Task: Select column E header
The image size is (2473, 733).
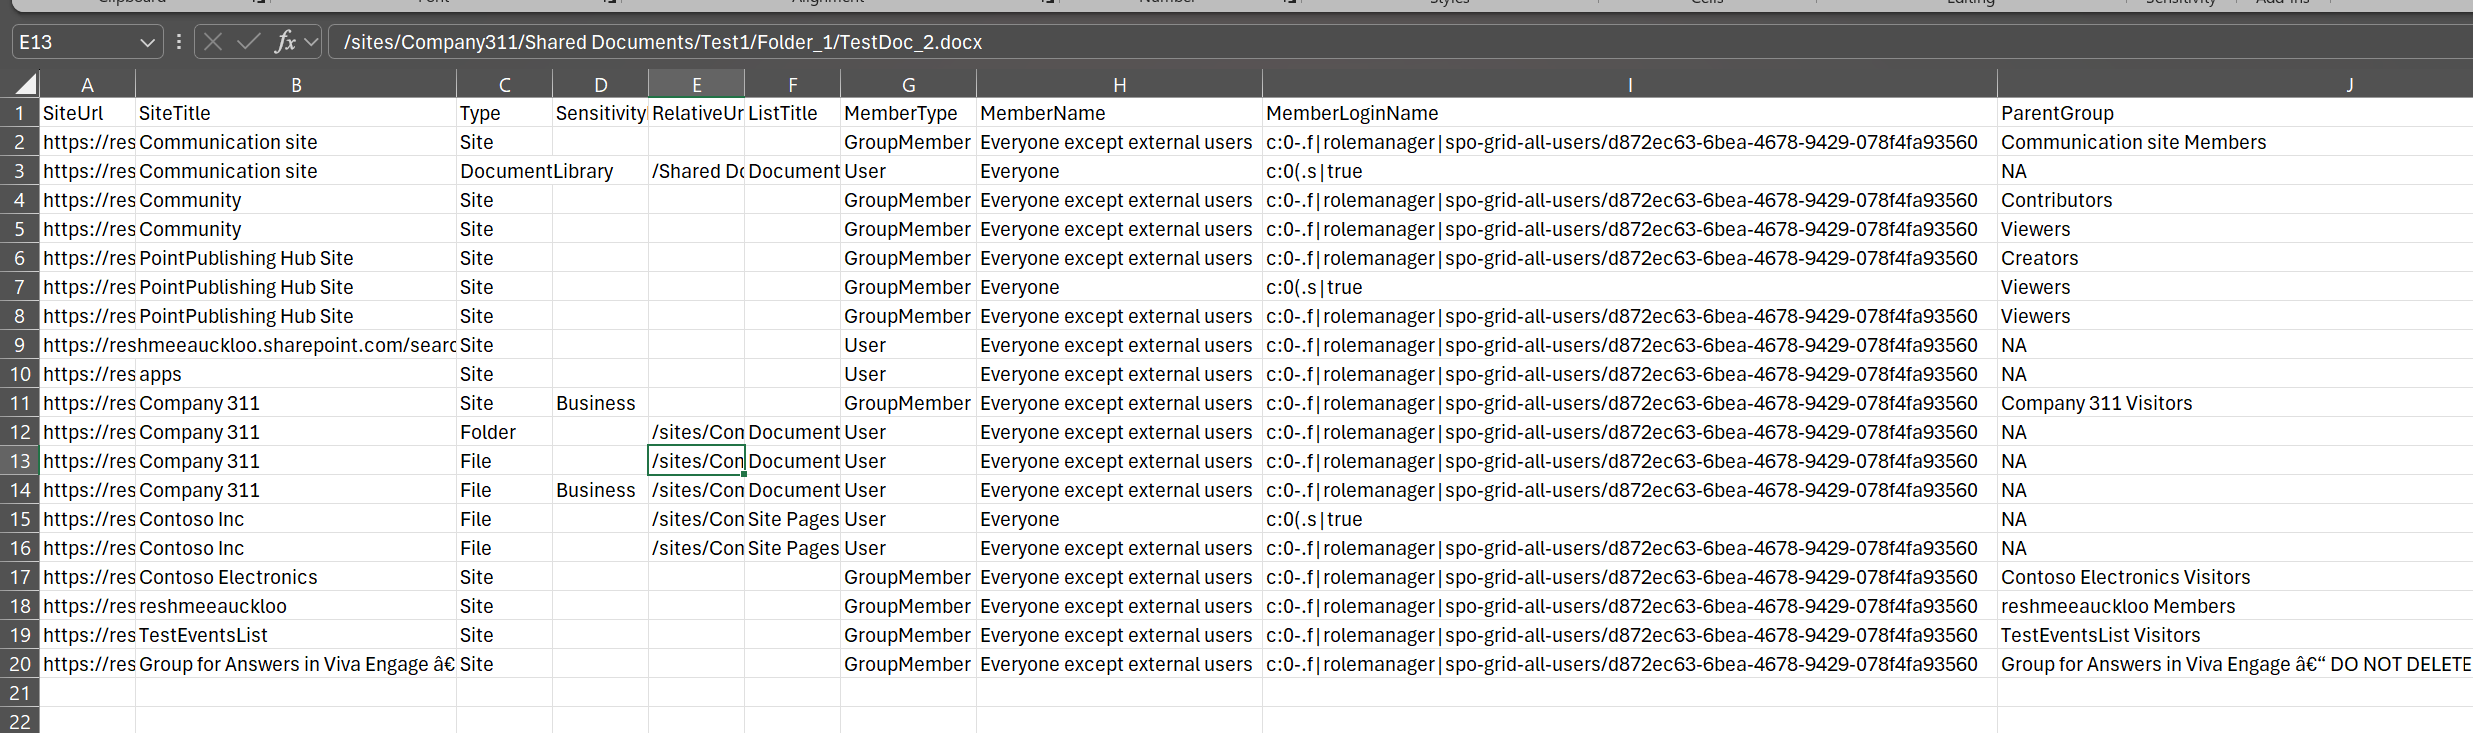Action: coord(696,85)
